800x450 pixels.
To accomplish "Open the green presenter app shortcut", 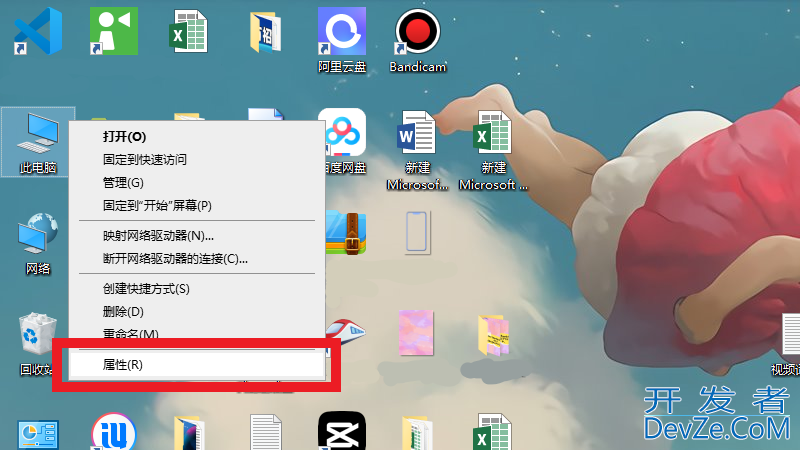I will tap(114, 31).
